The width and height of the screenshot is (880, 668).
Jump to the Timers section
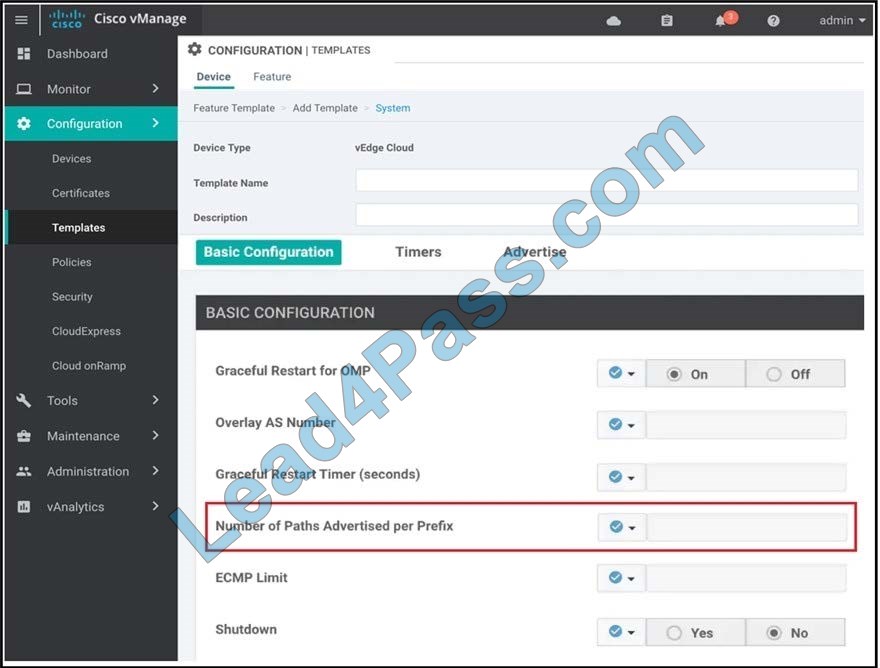[418, 252]
